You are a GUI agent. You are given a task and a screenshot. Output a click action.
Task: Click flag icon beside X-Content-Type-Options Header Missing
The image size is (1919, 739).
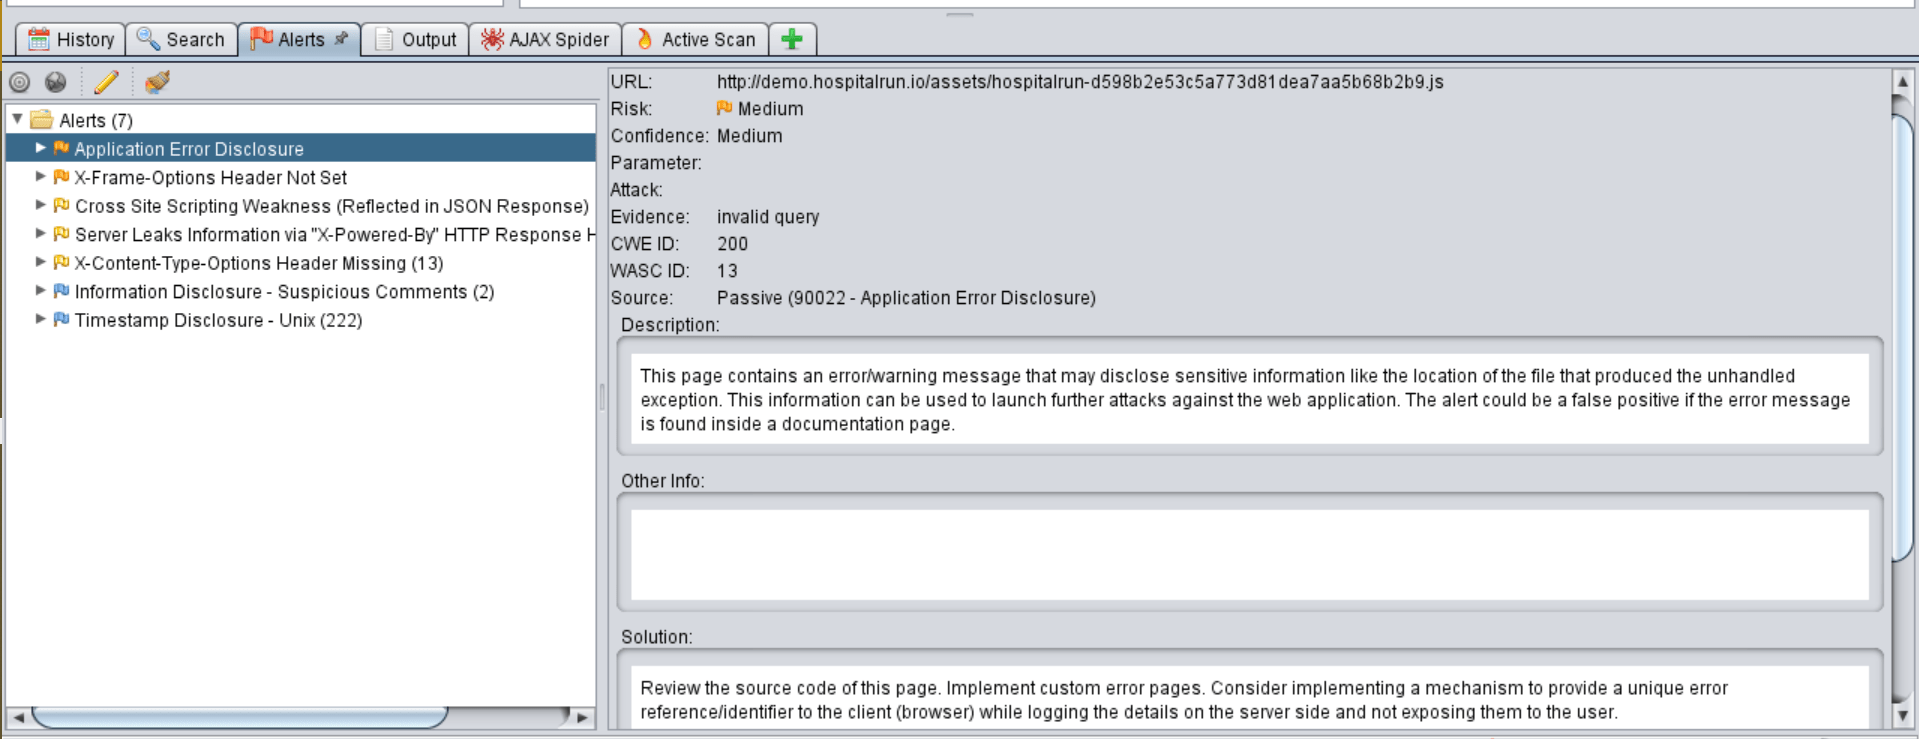tap(61, 262)
